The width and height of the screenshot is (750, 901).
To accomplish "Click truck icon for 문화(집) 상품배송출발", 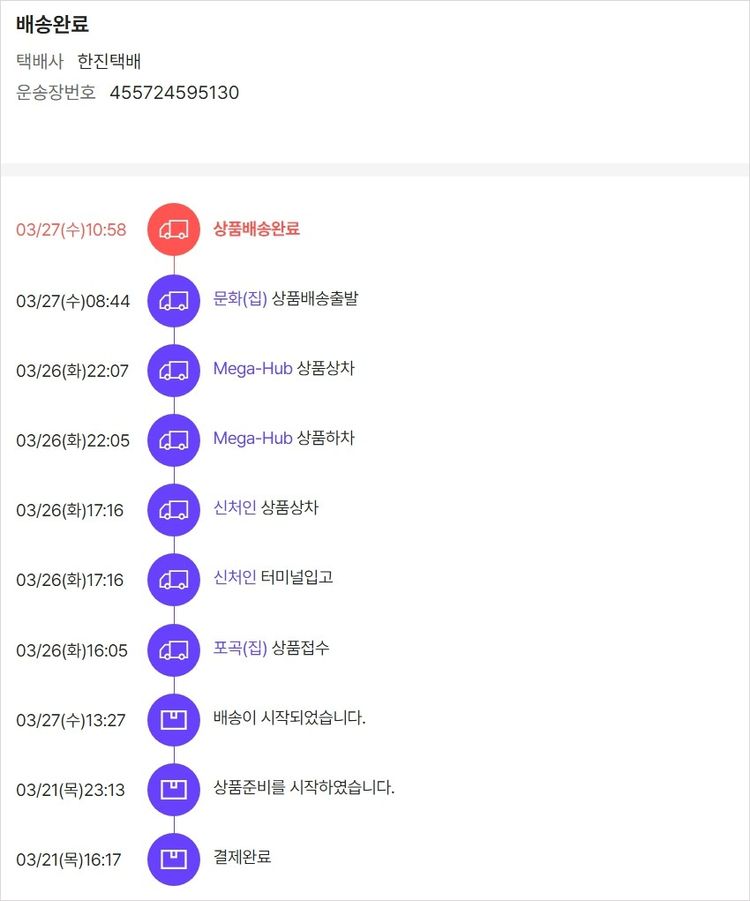I will click(x=174, y=299).
